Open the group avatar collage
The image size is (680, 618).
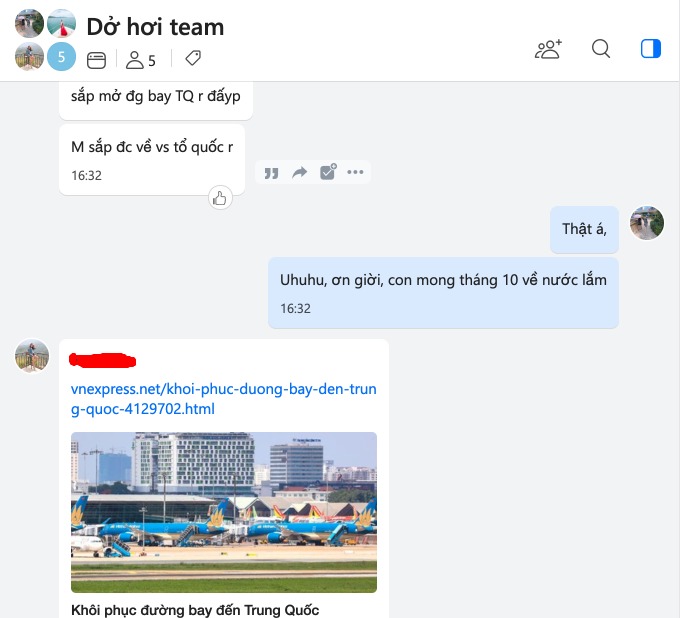click(x=46, y=40)
